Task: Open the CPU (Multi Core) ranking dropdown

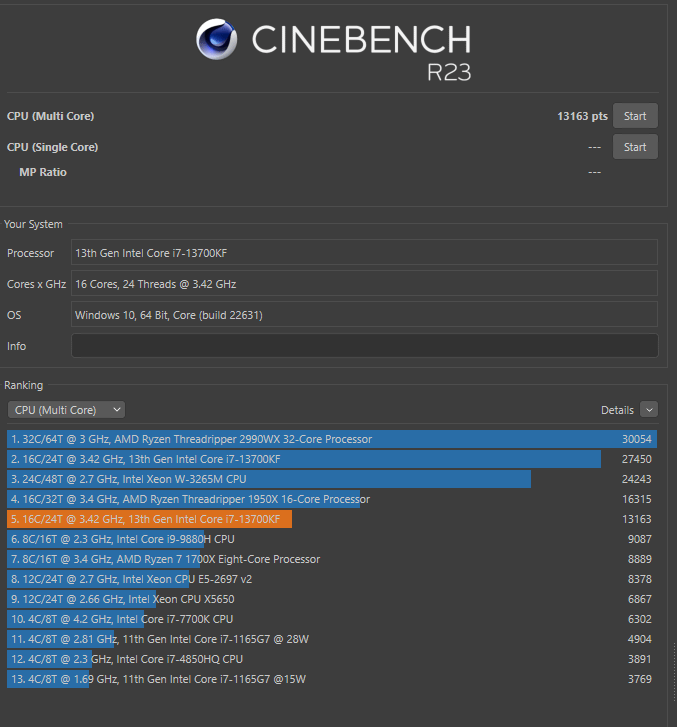Action: pyautogui.click(x=66, y=410)
